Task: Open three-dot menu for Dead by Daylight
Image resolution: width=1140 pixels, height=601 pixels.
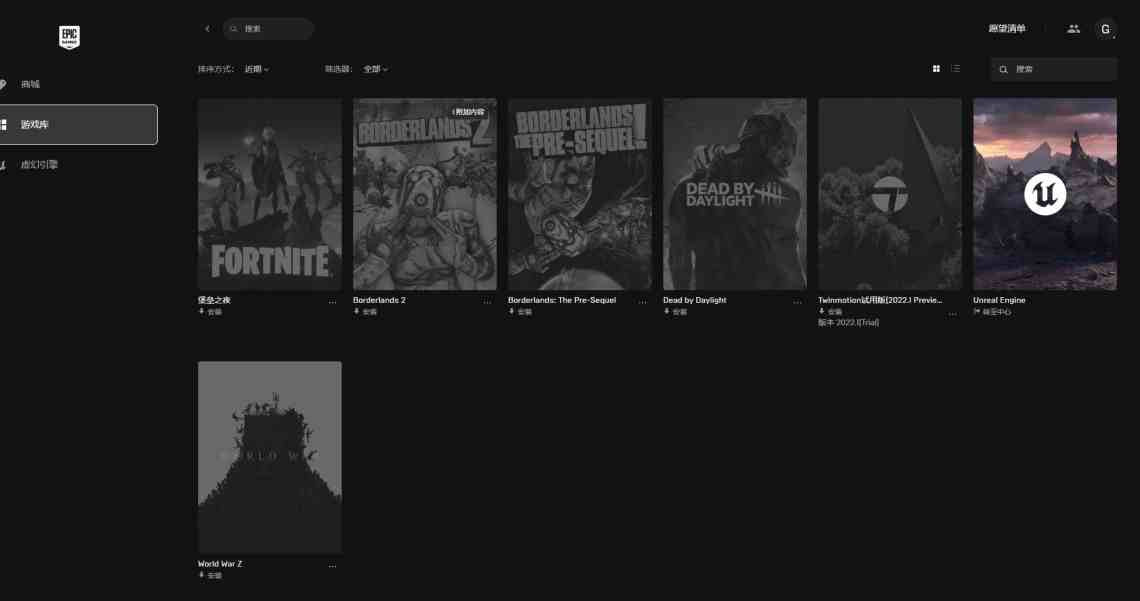Action: 797,302
